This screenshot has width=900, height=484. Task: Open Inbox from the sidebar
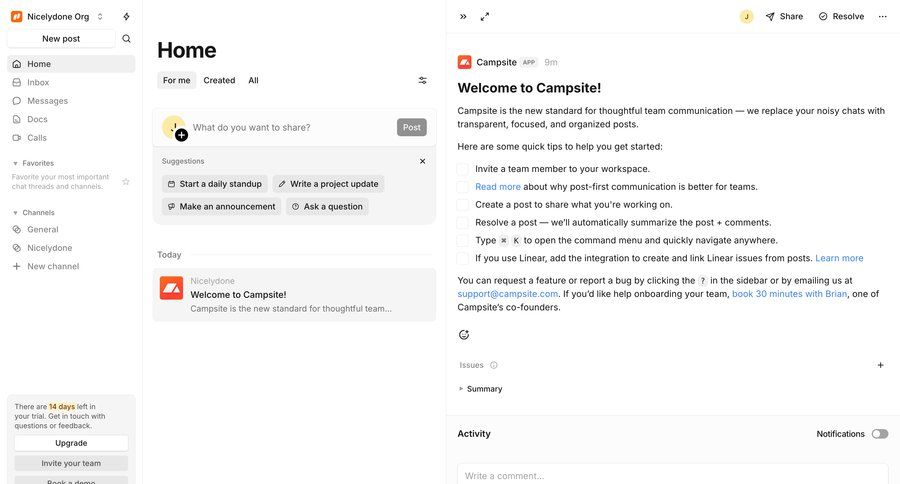[71, 82]
